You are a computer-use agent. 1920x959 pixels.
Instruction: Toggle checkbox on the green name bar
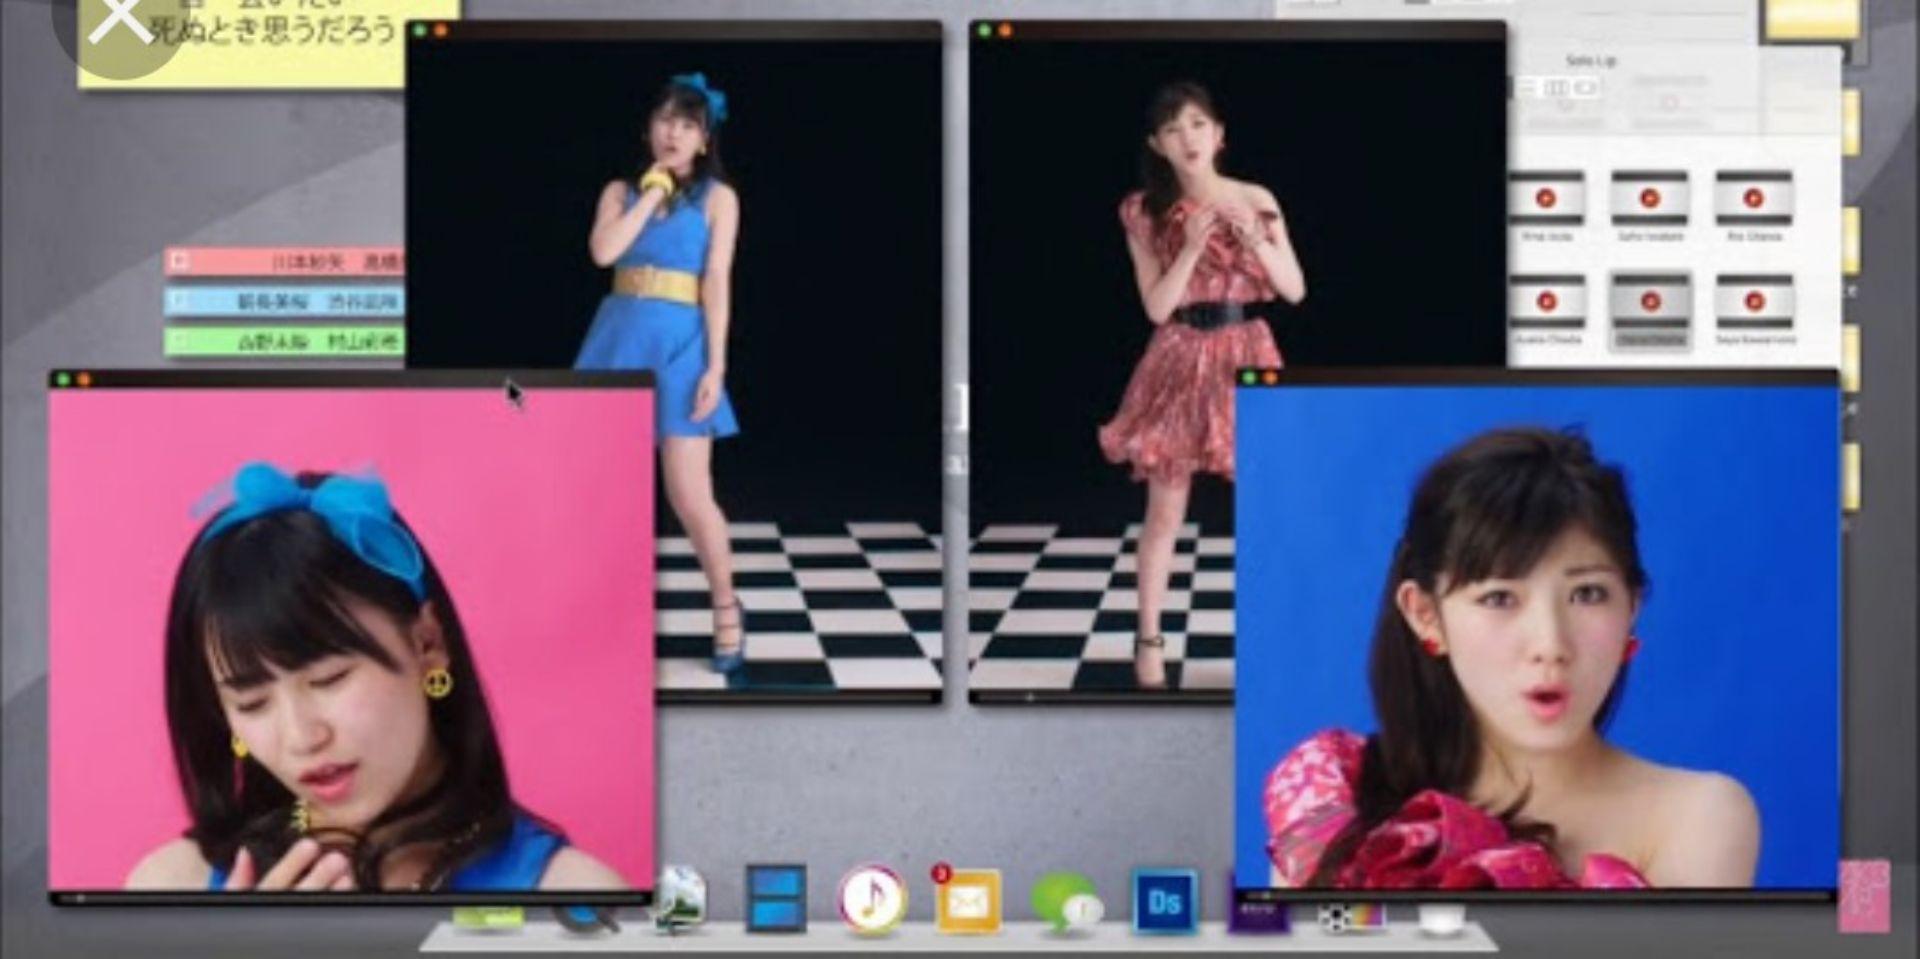pos(180,342)
